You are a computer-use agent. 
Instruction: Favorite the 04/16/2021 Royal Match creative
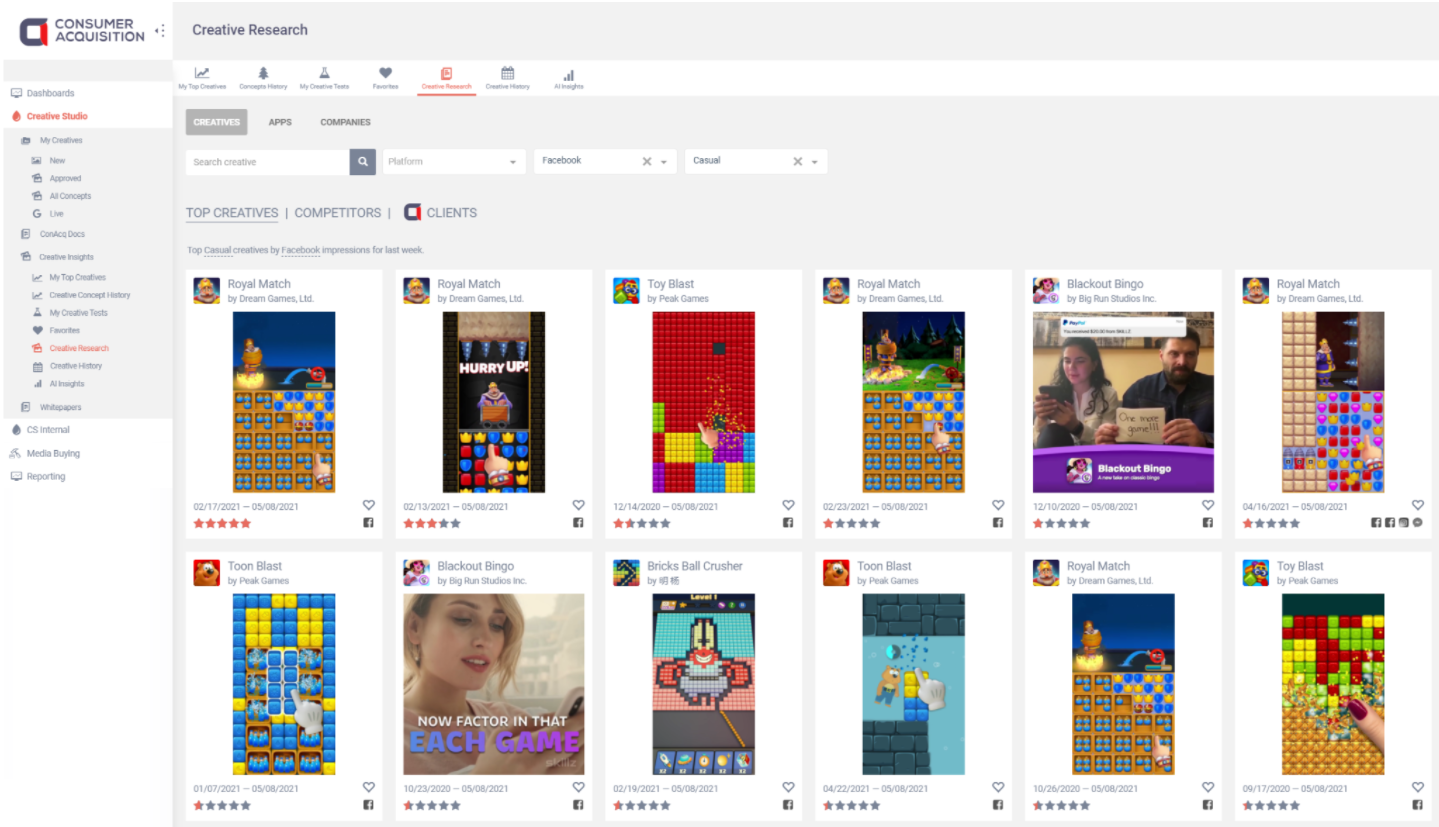coord(1418,506)
